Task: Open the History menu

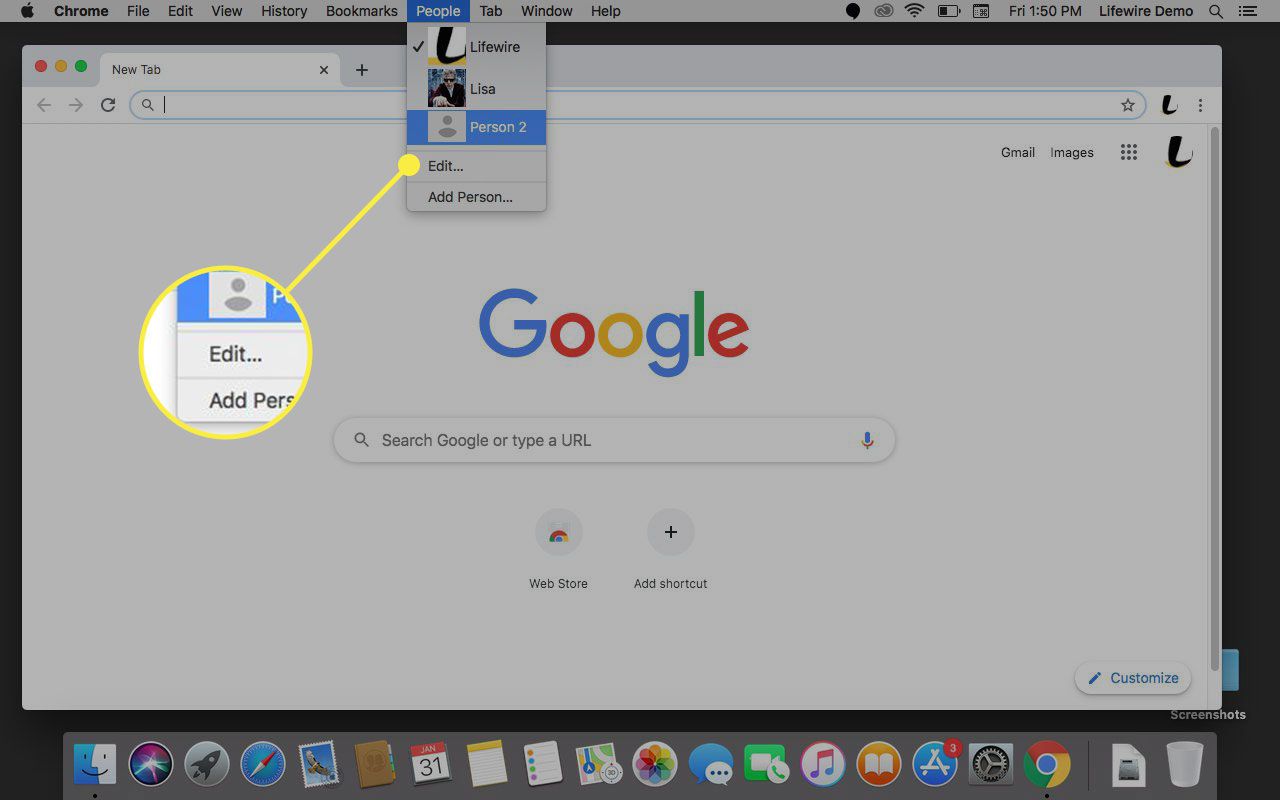Action: [284, 11]
